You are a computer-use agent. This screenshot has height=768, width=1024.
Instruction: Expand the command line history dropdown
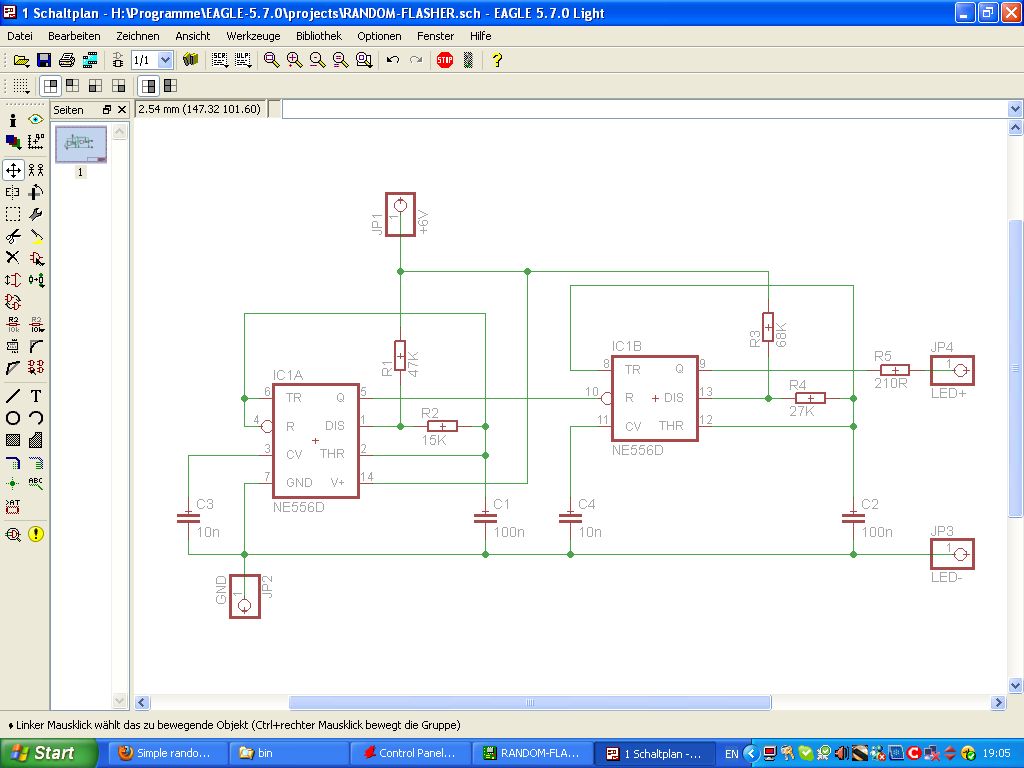tap(1015, 109)
